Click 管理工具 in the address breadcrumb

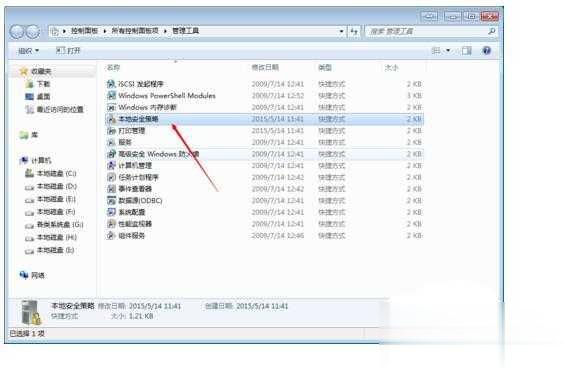185,31
